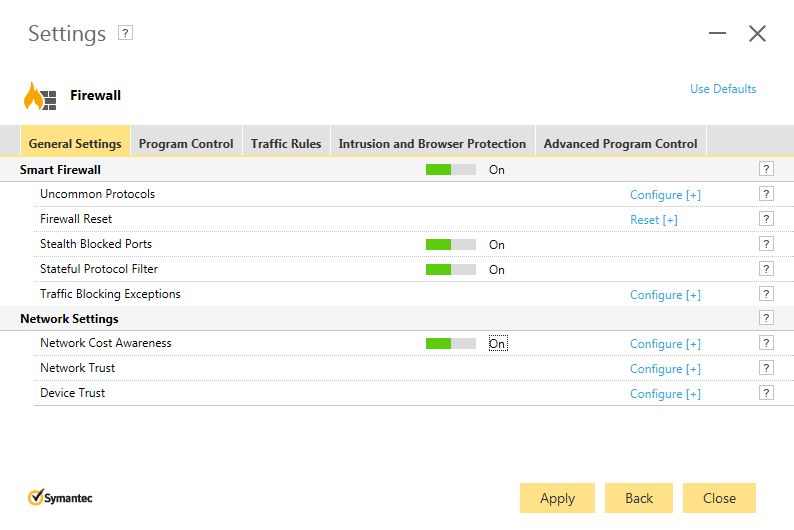
Task: Open help for Stateful Protocol Filter
Action: [x=766, y=269]
